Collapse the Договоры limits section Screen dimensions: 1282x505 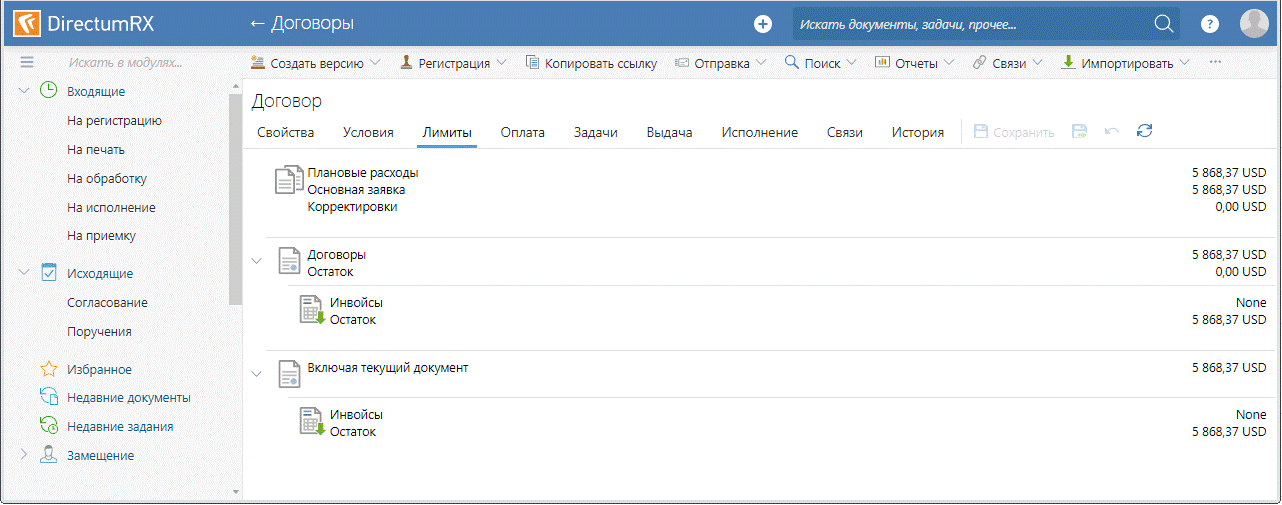coord(257,261)
